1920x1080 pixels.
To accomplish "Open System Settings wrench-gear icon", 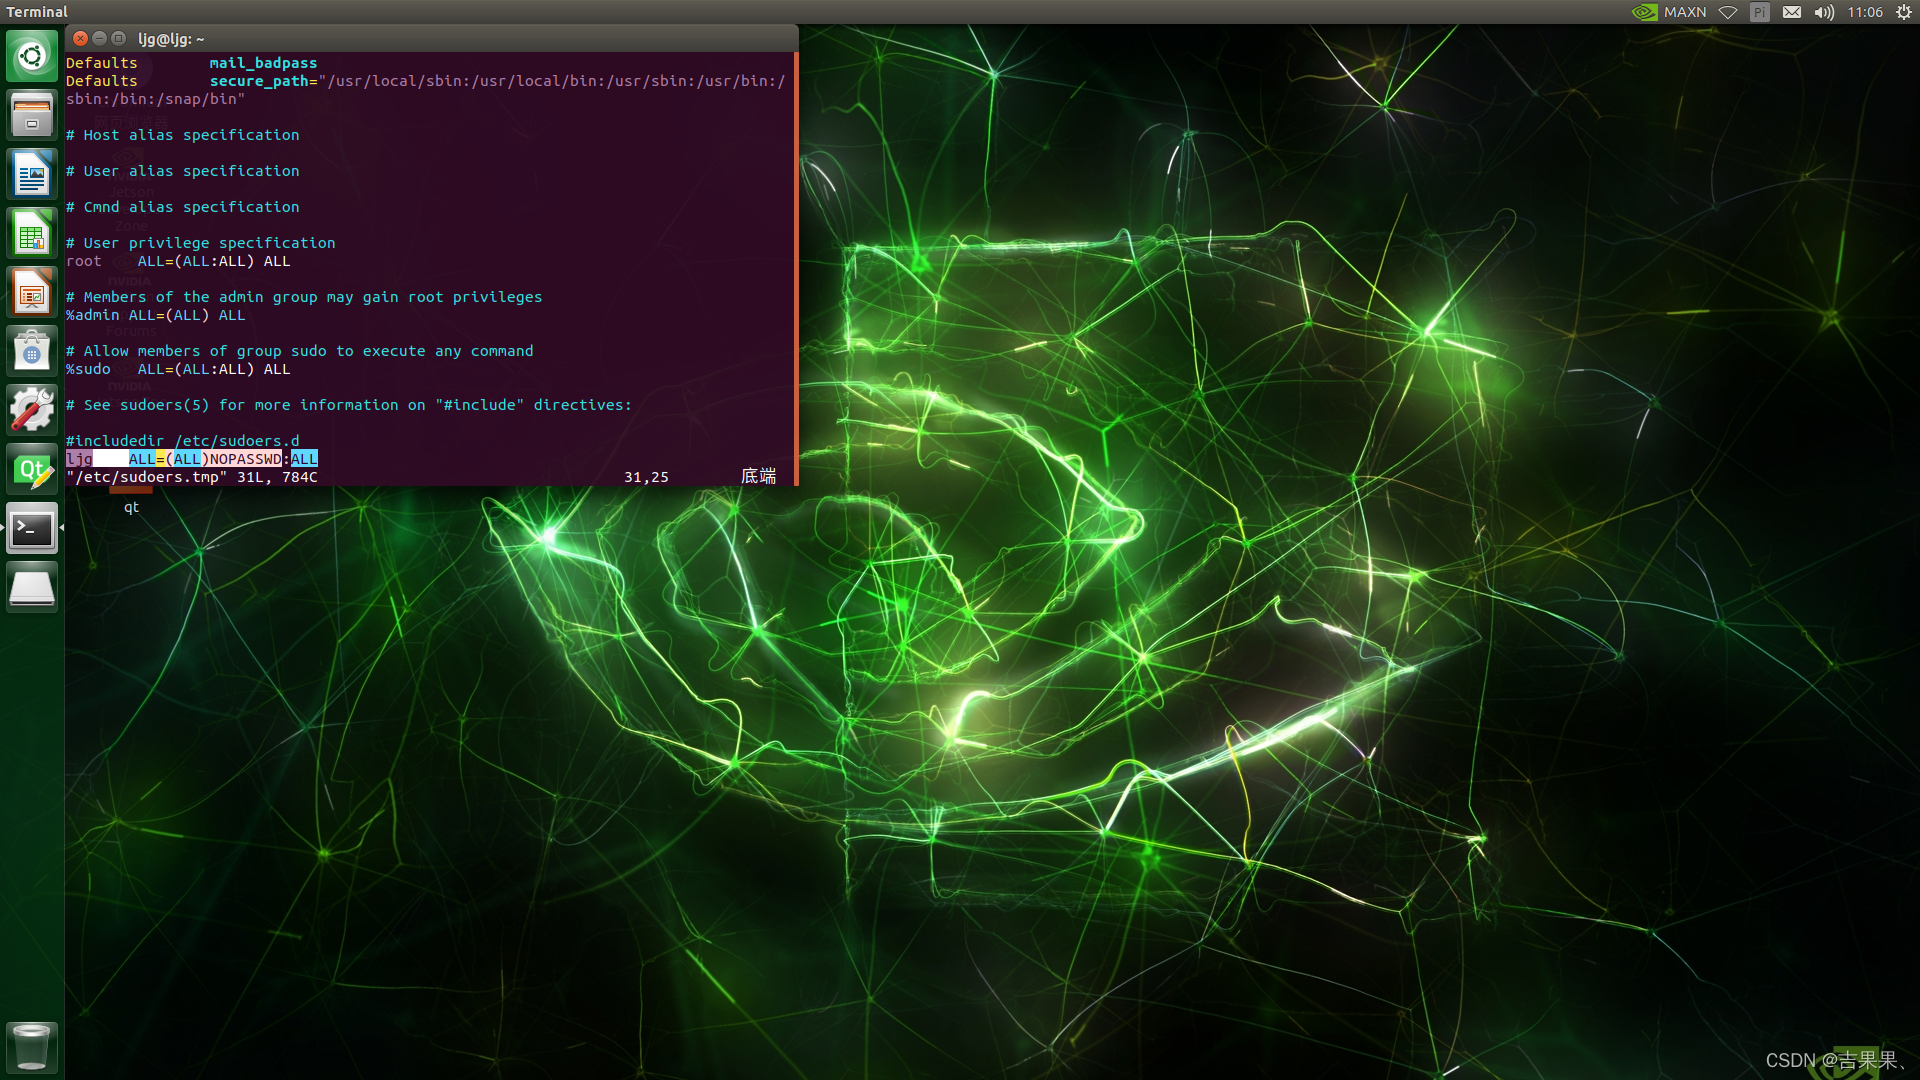I will [32, 411].
